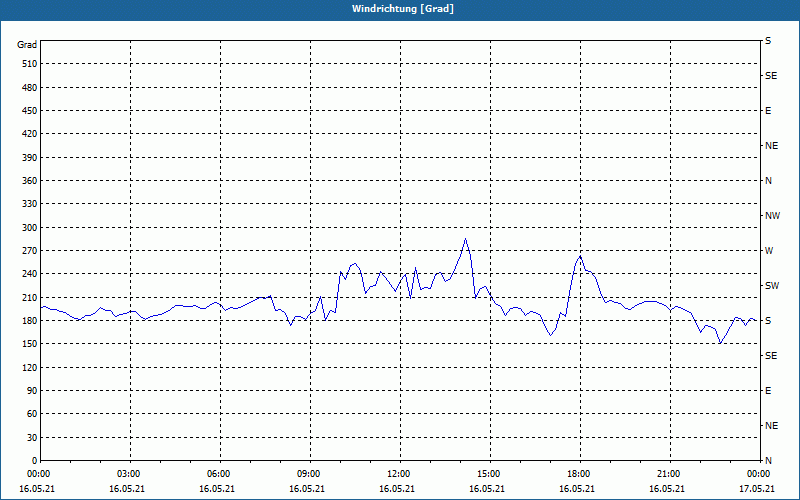Select the 420 y-axis value
This screenshot has width=800, height=500.
[30, 134]
